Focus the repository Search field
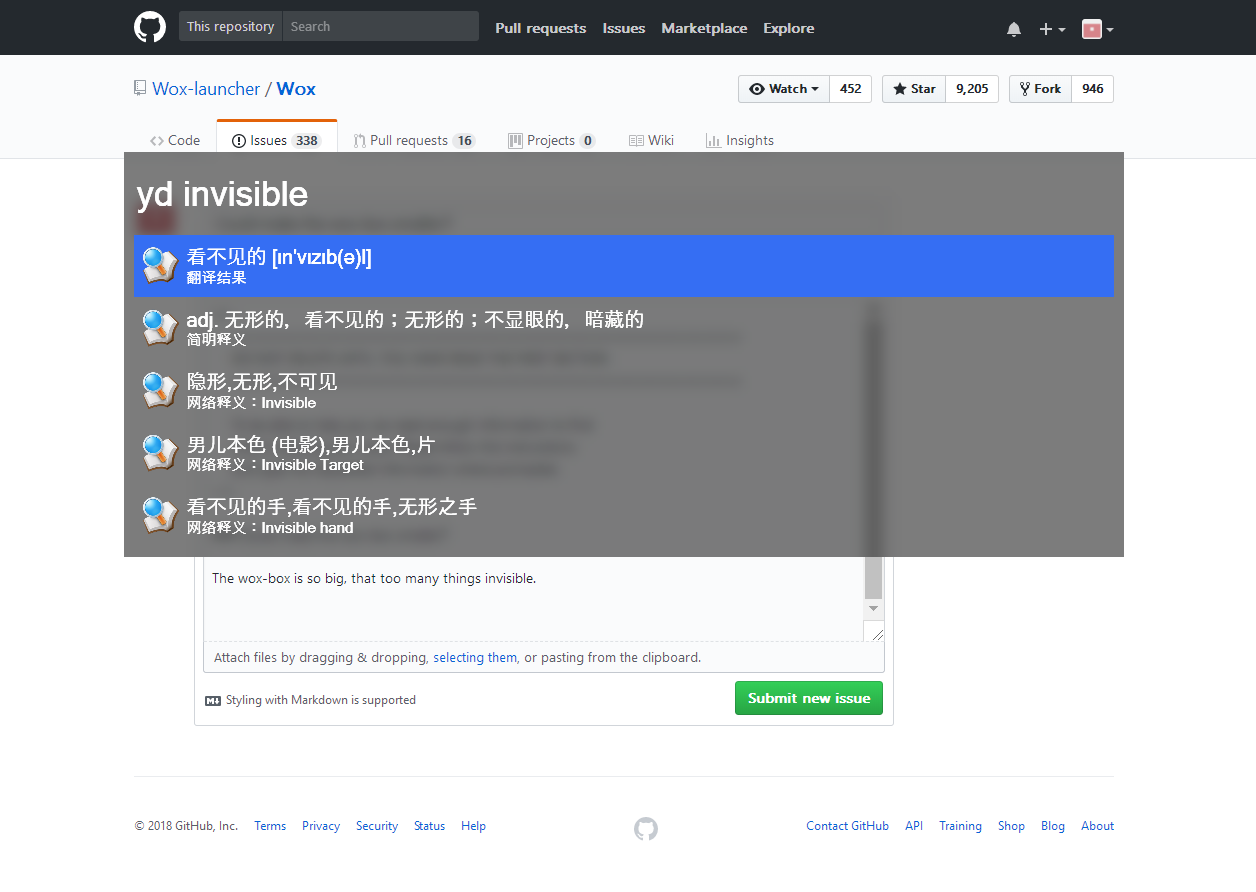Viewport: 1256px width, 892px height. (380, 27)
